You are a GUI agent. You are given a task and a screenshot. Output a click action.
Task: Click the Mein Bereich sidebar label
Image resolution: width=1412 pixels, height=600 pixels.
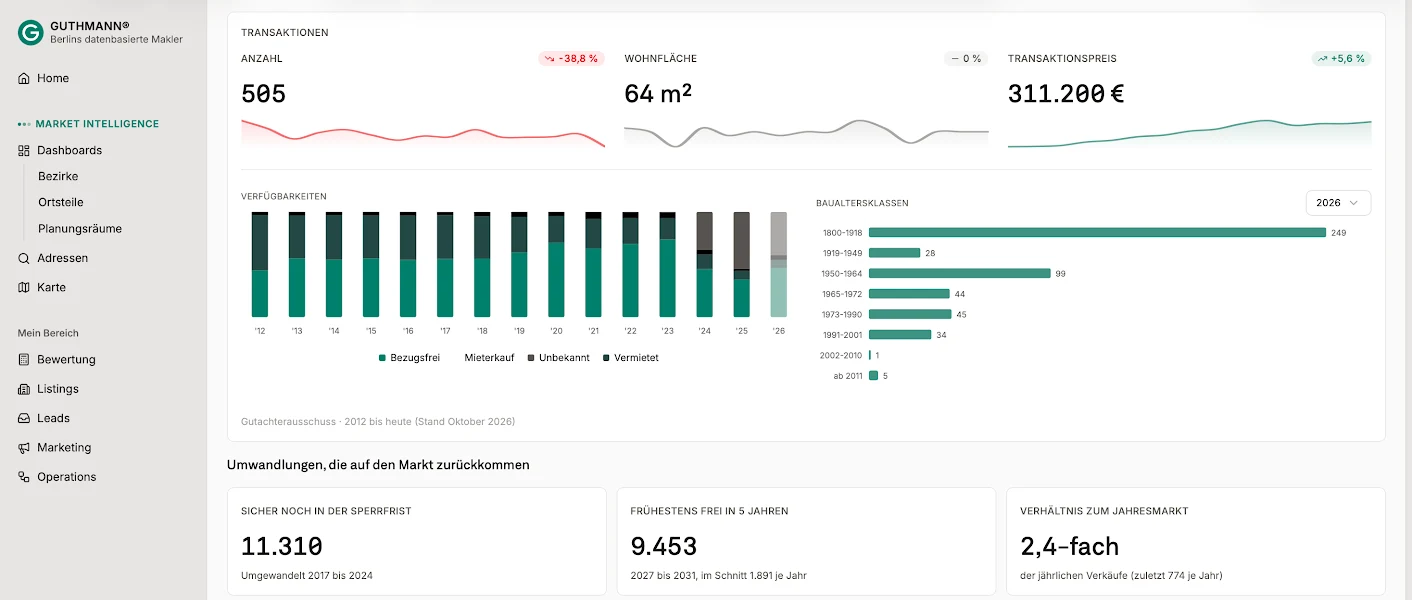click(48, 333)
